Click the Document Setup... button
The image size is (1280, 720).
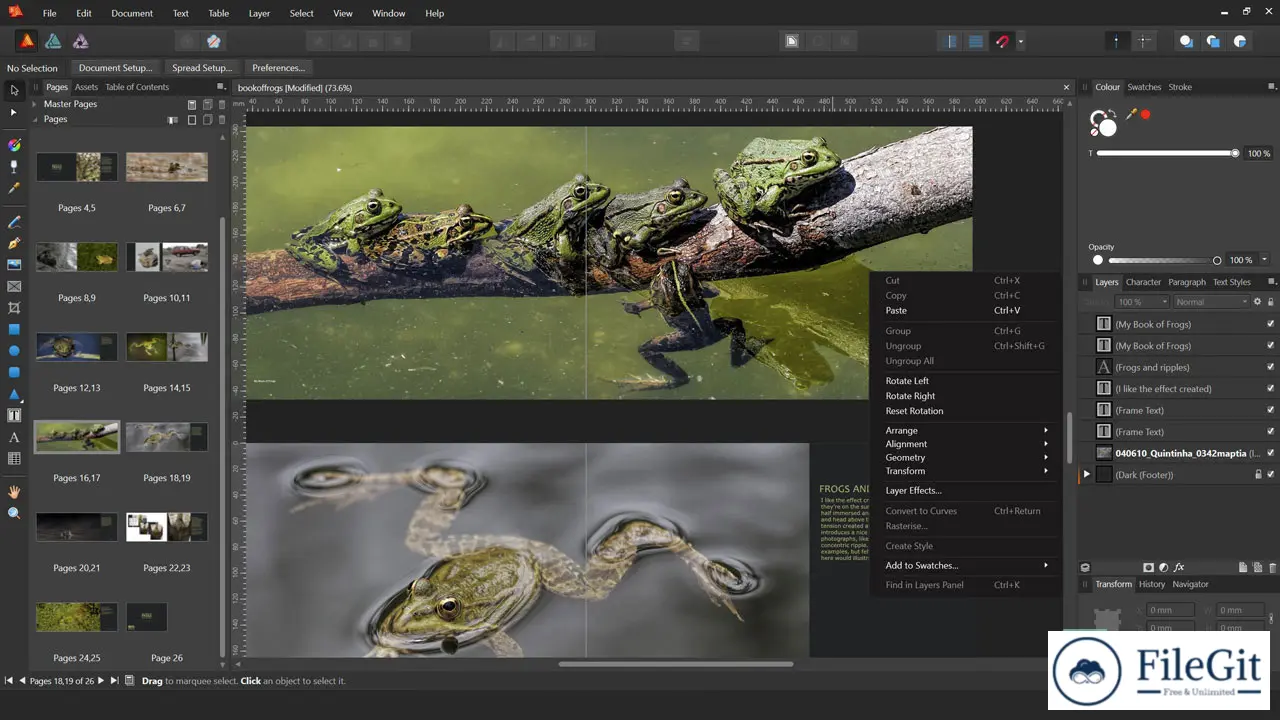[115, 68]
